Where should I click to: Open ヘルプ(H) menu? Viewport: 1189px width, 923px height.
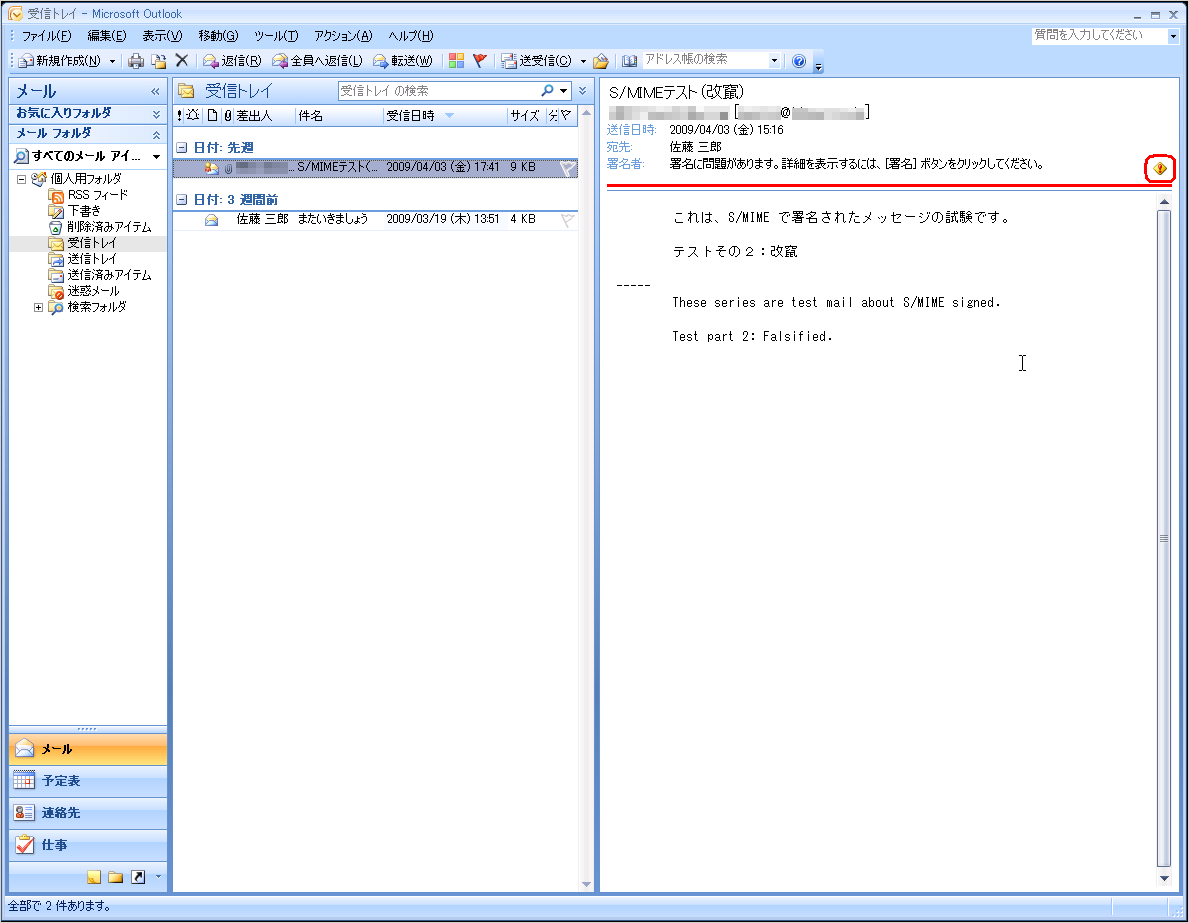[x=411, y=36]
